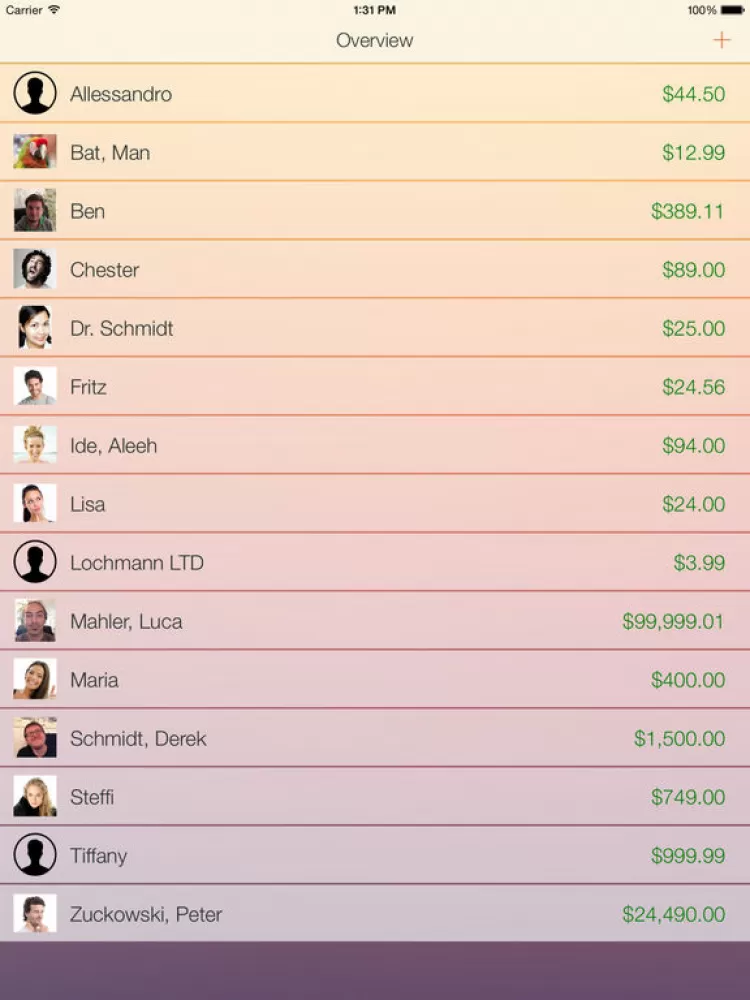This screenshot has width=750, height=1000.
Task: Click Lochmann LTD's silhouette avatar icon
Action: [35, 562]
